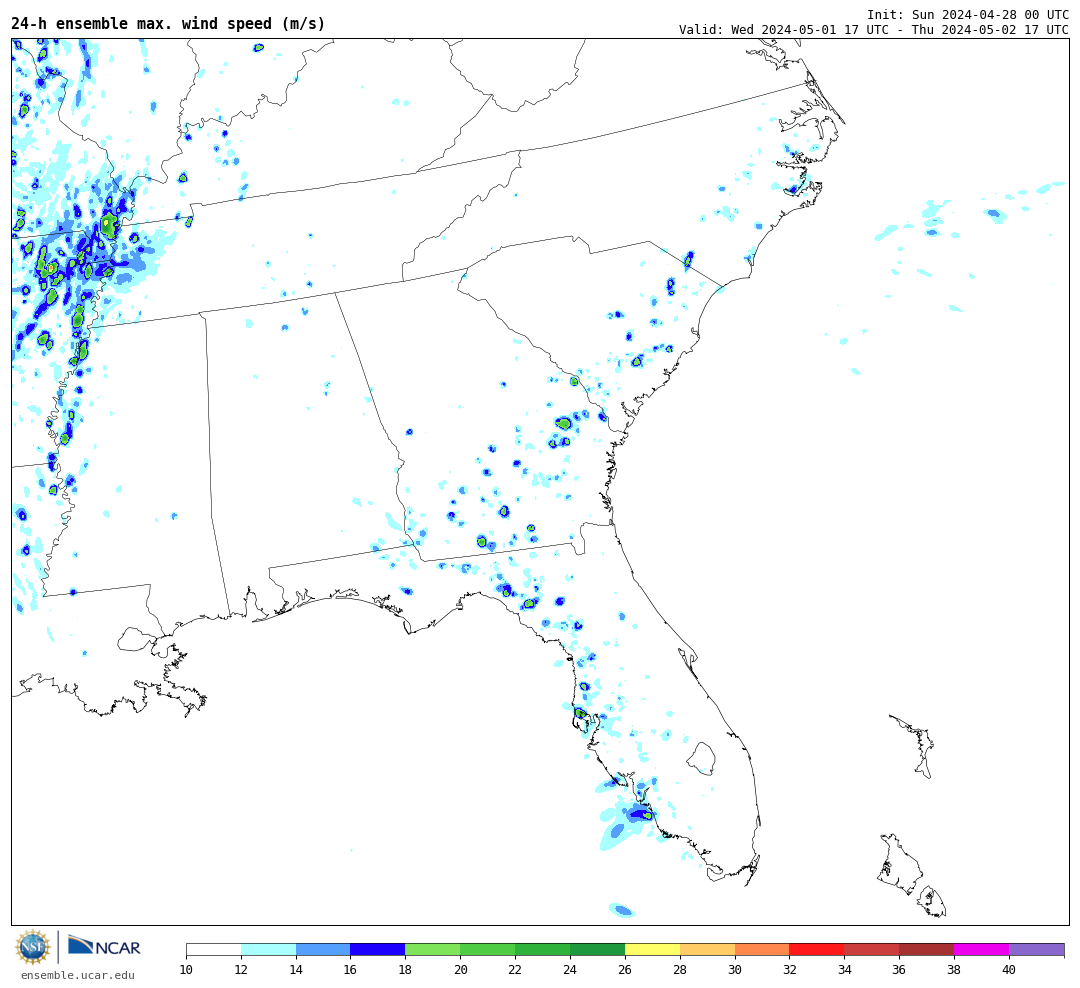Select the 38-40 magenta colorbar segment
The image size is (1080, 988).
pos(982,950)
